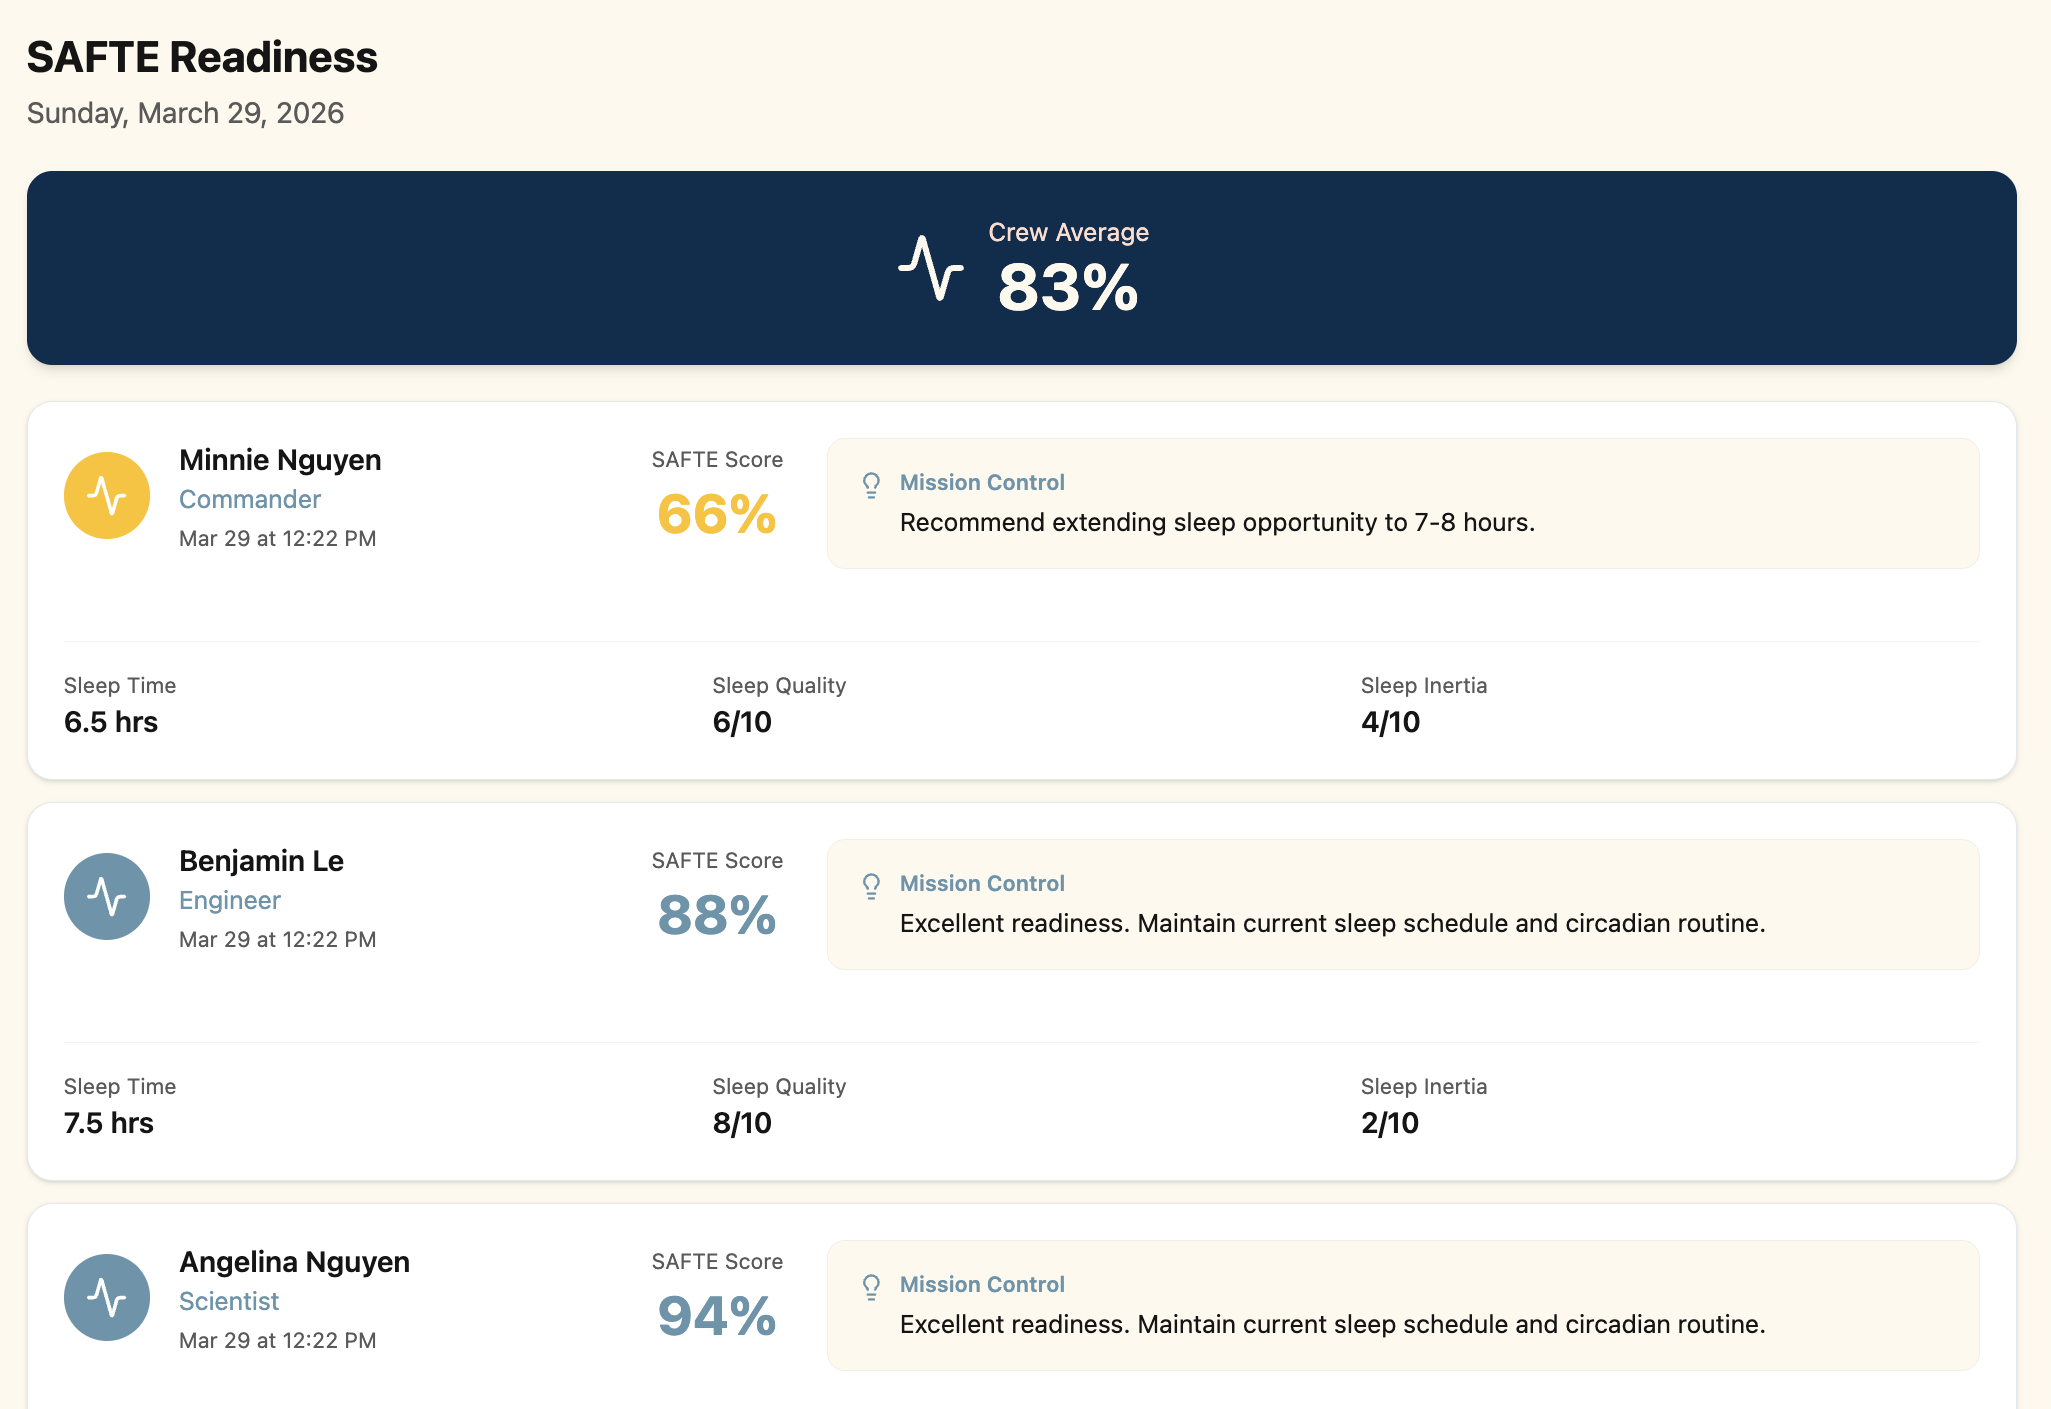Click Benjamin's 88% SAFTE score

[x=717, y=916]
